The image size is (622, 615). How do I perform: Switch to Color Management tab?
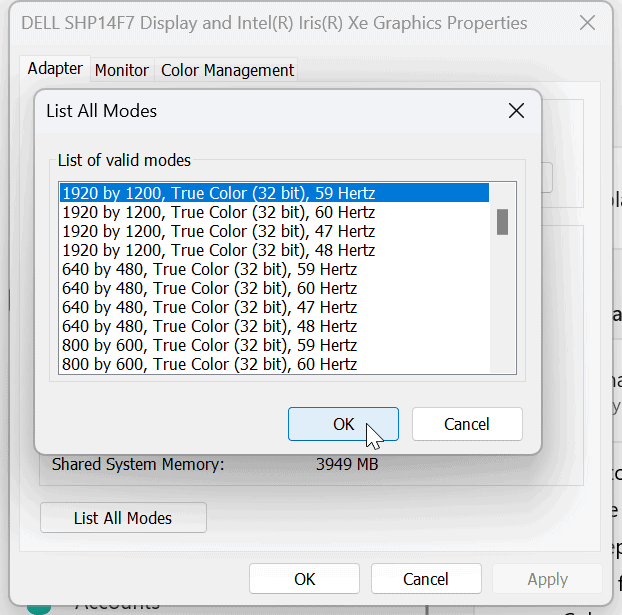tap(227, 70)
